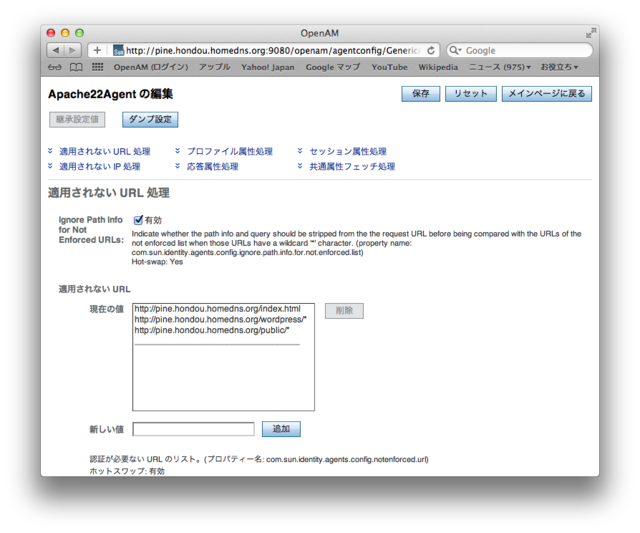640x533 pixels.
Task: Click the fullscreen arrows icon in title bar
Action: pyautogui.click(x=590, y=33)
